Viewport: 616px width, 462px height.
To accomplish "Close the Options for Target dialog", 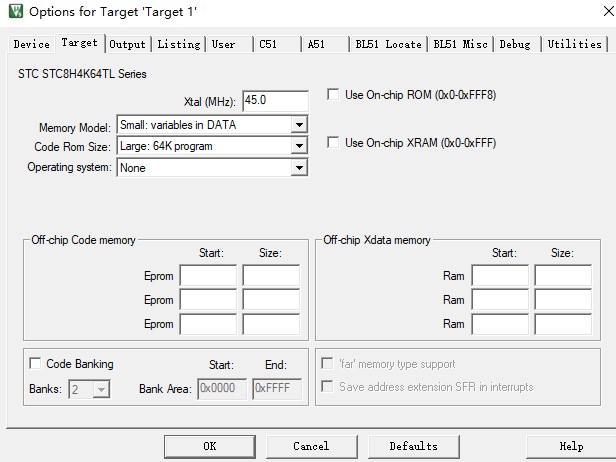I will pyautogui.click(x=609, y=11).
